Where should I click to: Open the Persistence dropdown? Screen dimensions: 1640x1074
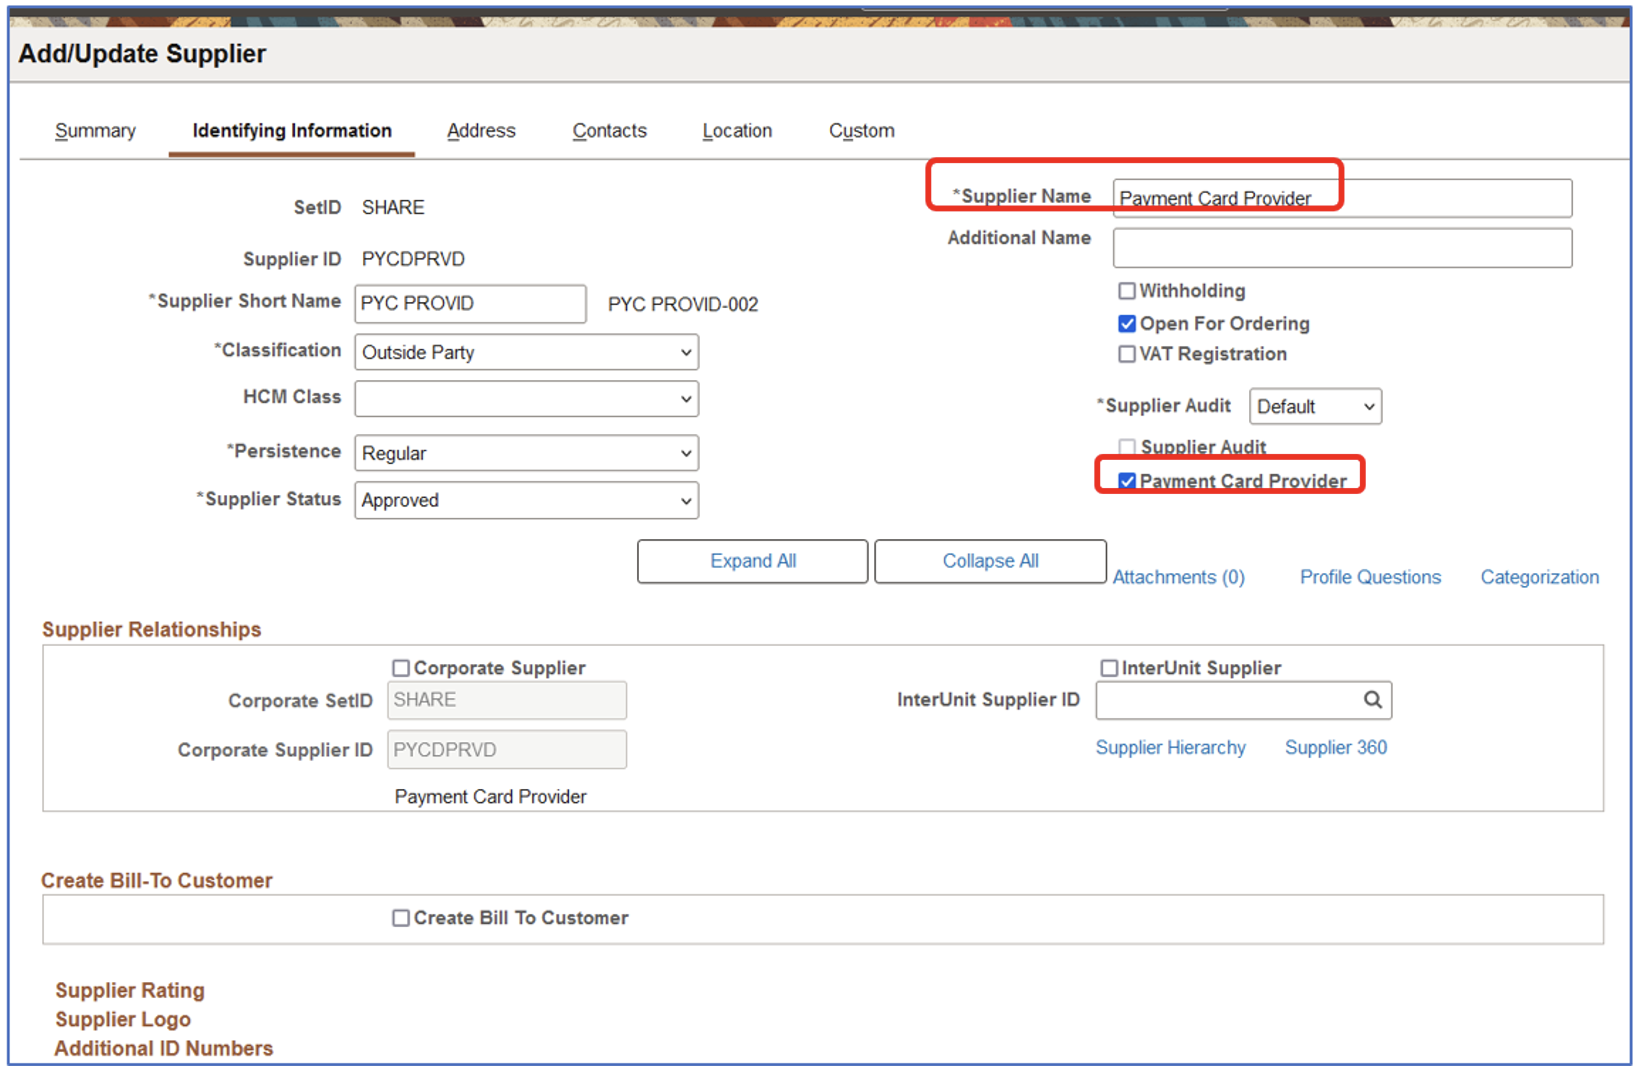pos(526,453)
